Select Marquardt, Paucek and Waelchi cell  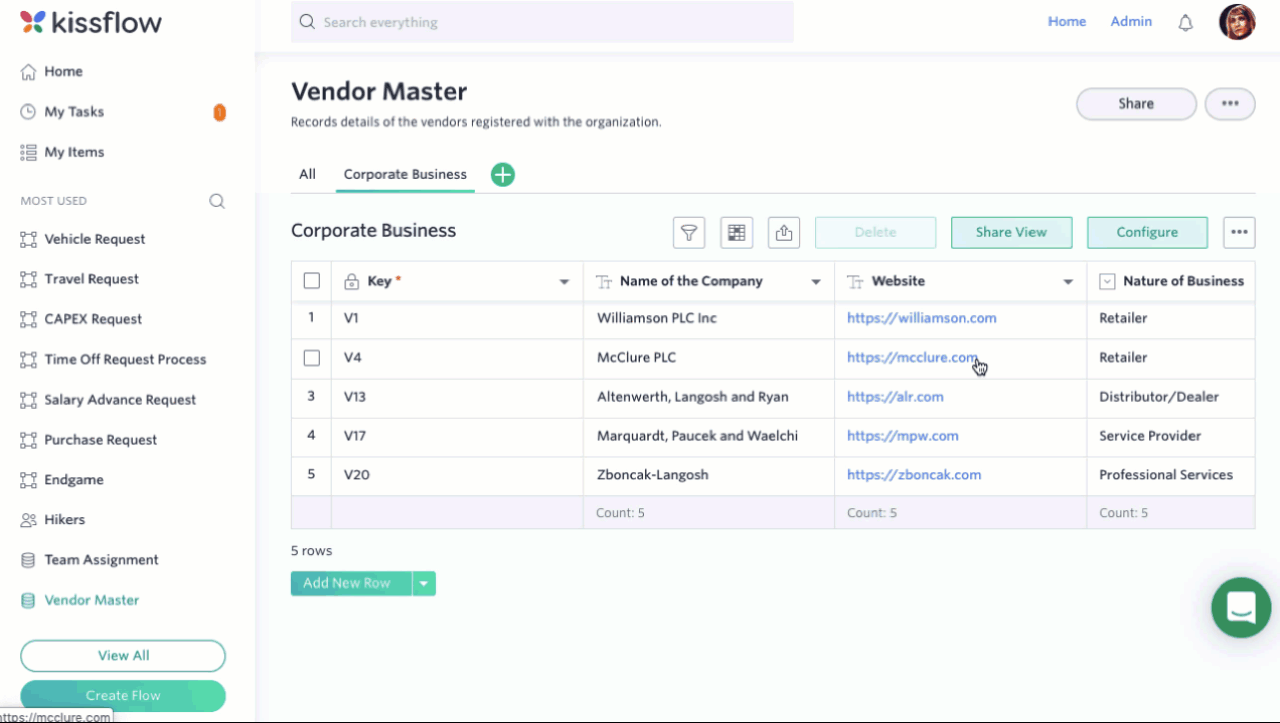709,436
